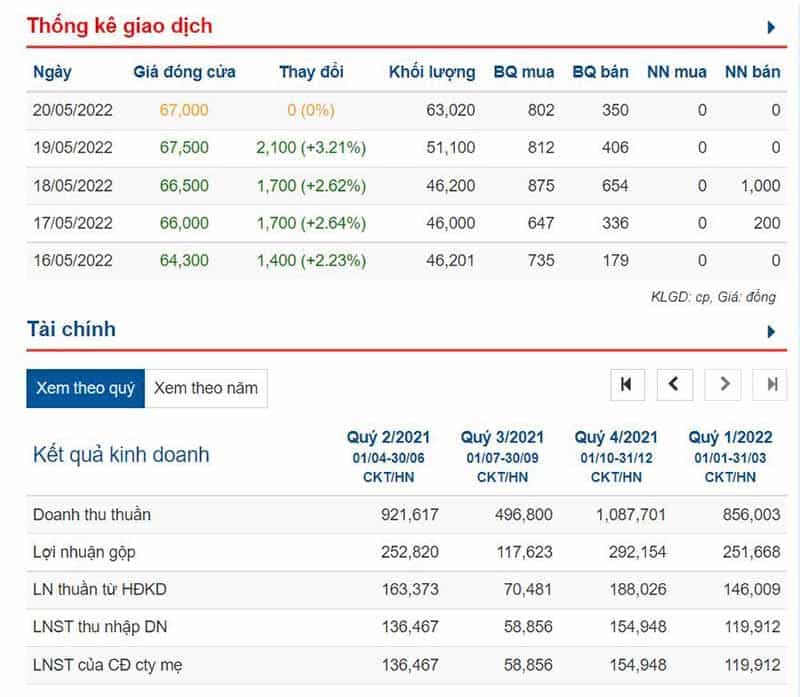This screenshot has height=697, width=800.
Task: Expand the Thống kê giao dịch arrow
Action: (x=771, y=28)
